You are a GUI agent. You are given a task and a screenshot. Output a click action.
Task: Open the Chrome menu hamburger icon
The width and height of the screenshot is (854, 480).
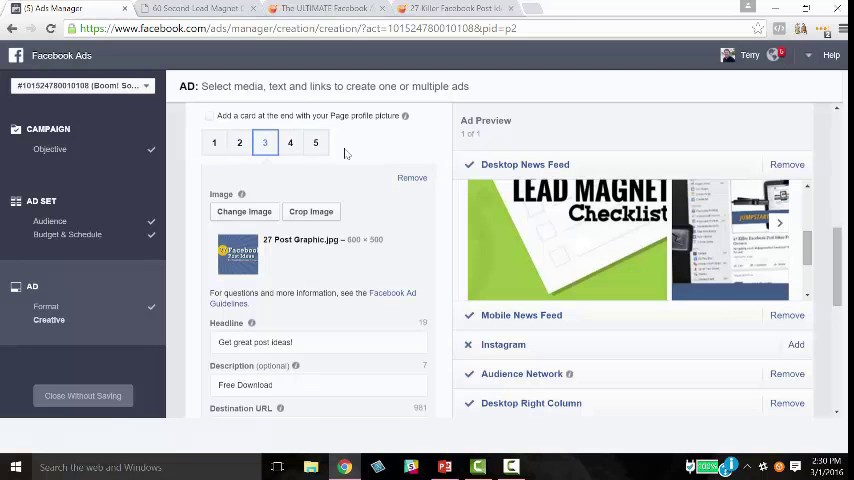(x=843, y=28)
